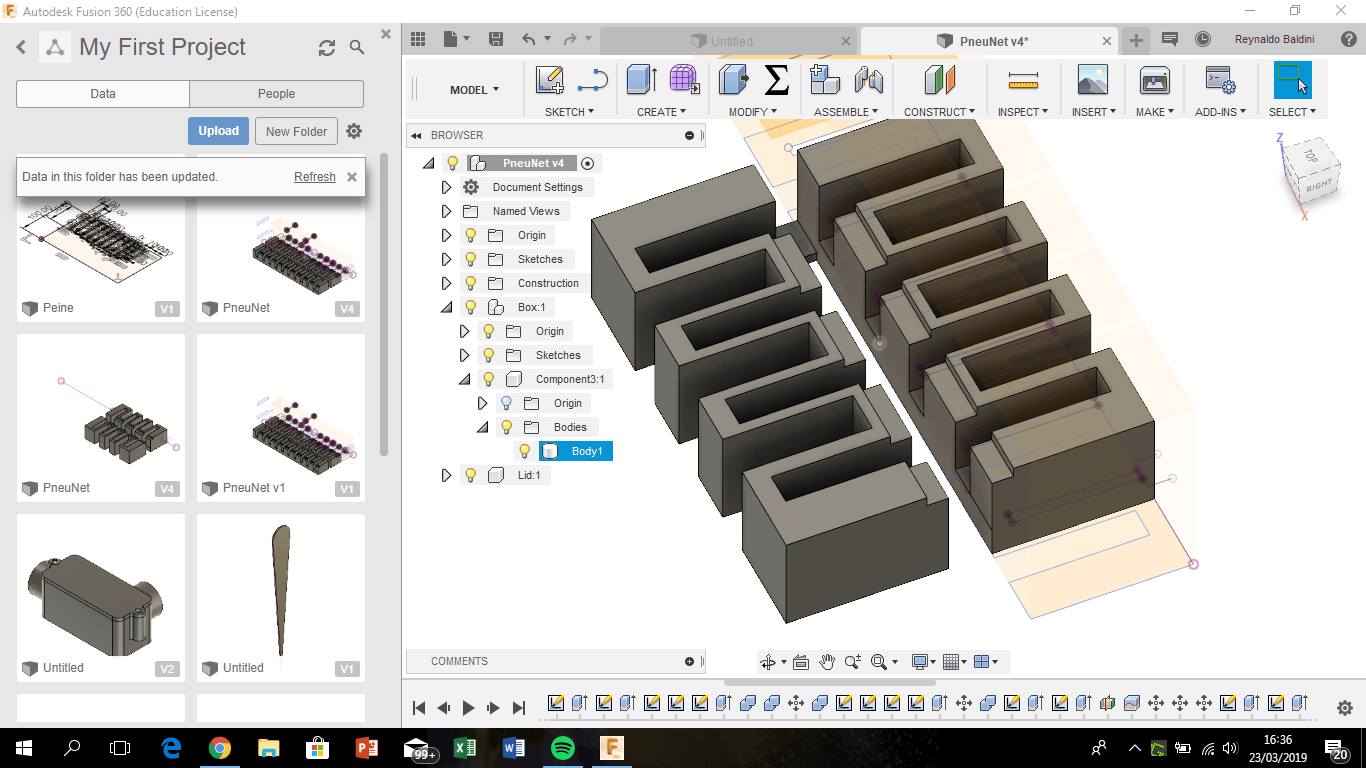Hide the Lid:1 component via lightbulb
The image size is (1366, 768).
[470, 475]
